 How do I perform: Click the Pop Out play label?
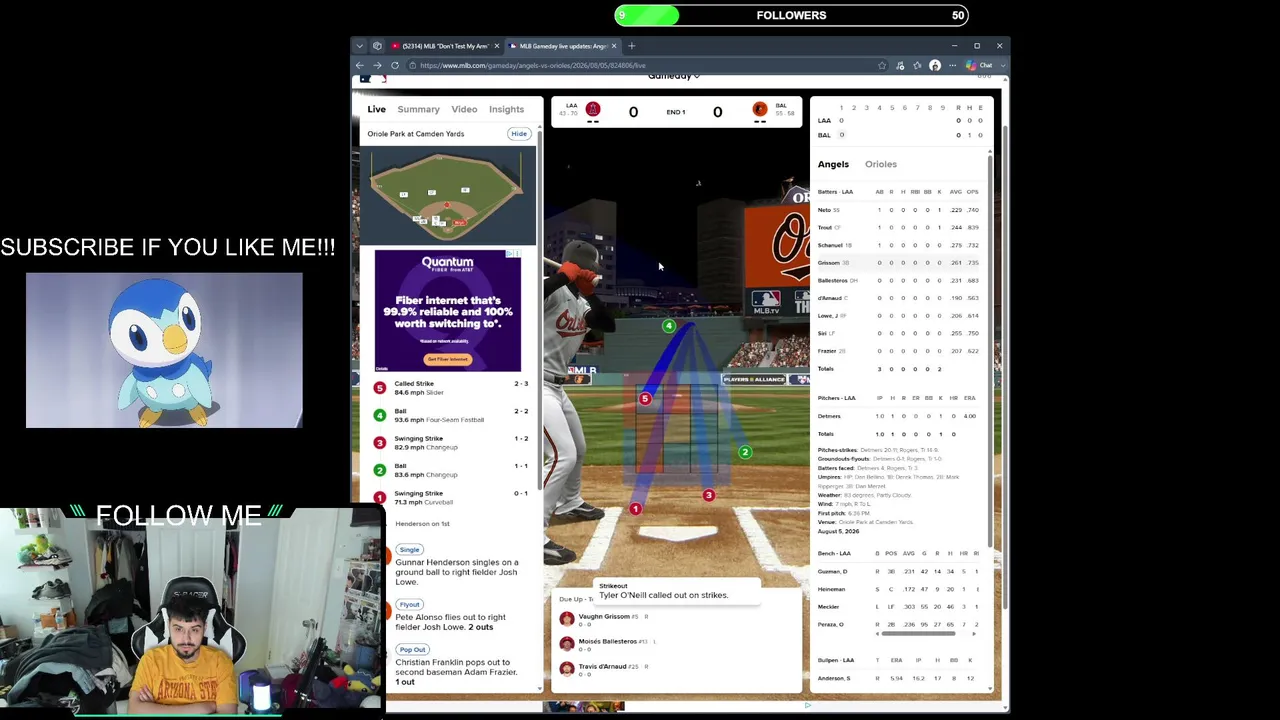[x=412, y=649]
